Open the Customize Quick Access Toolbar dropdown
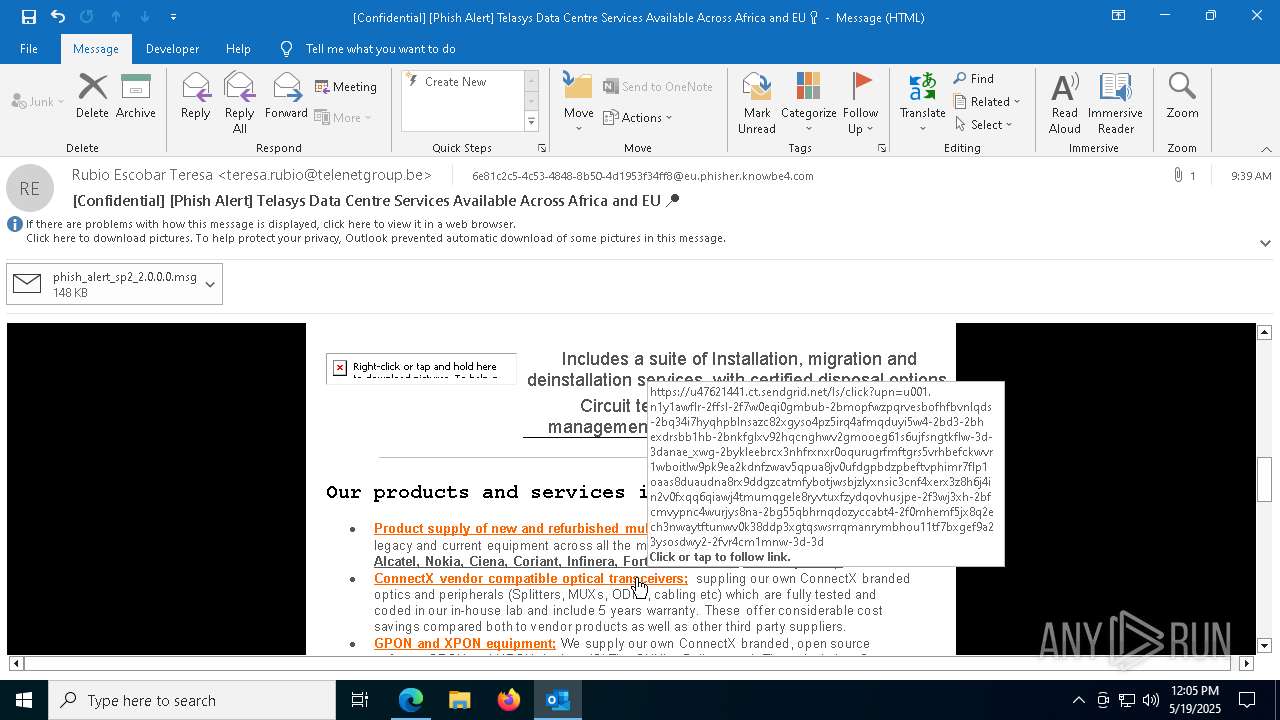1280x720 pixels. click(x=173, y=17)
